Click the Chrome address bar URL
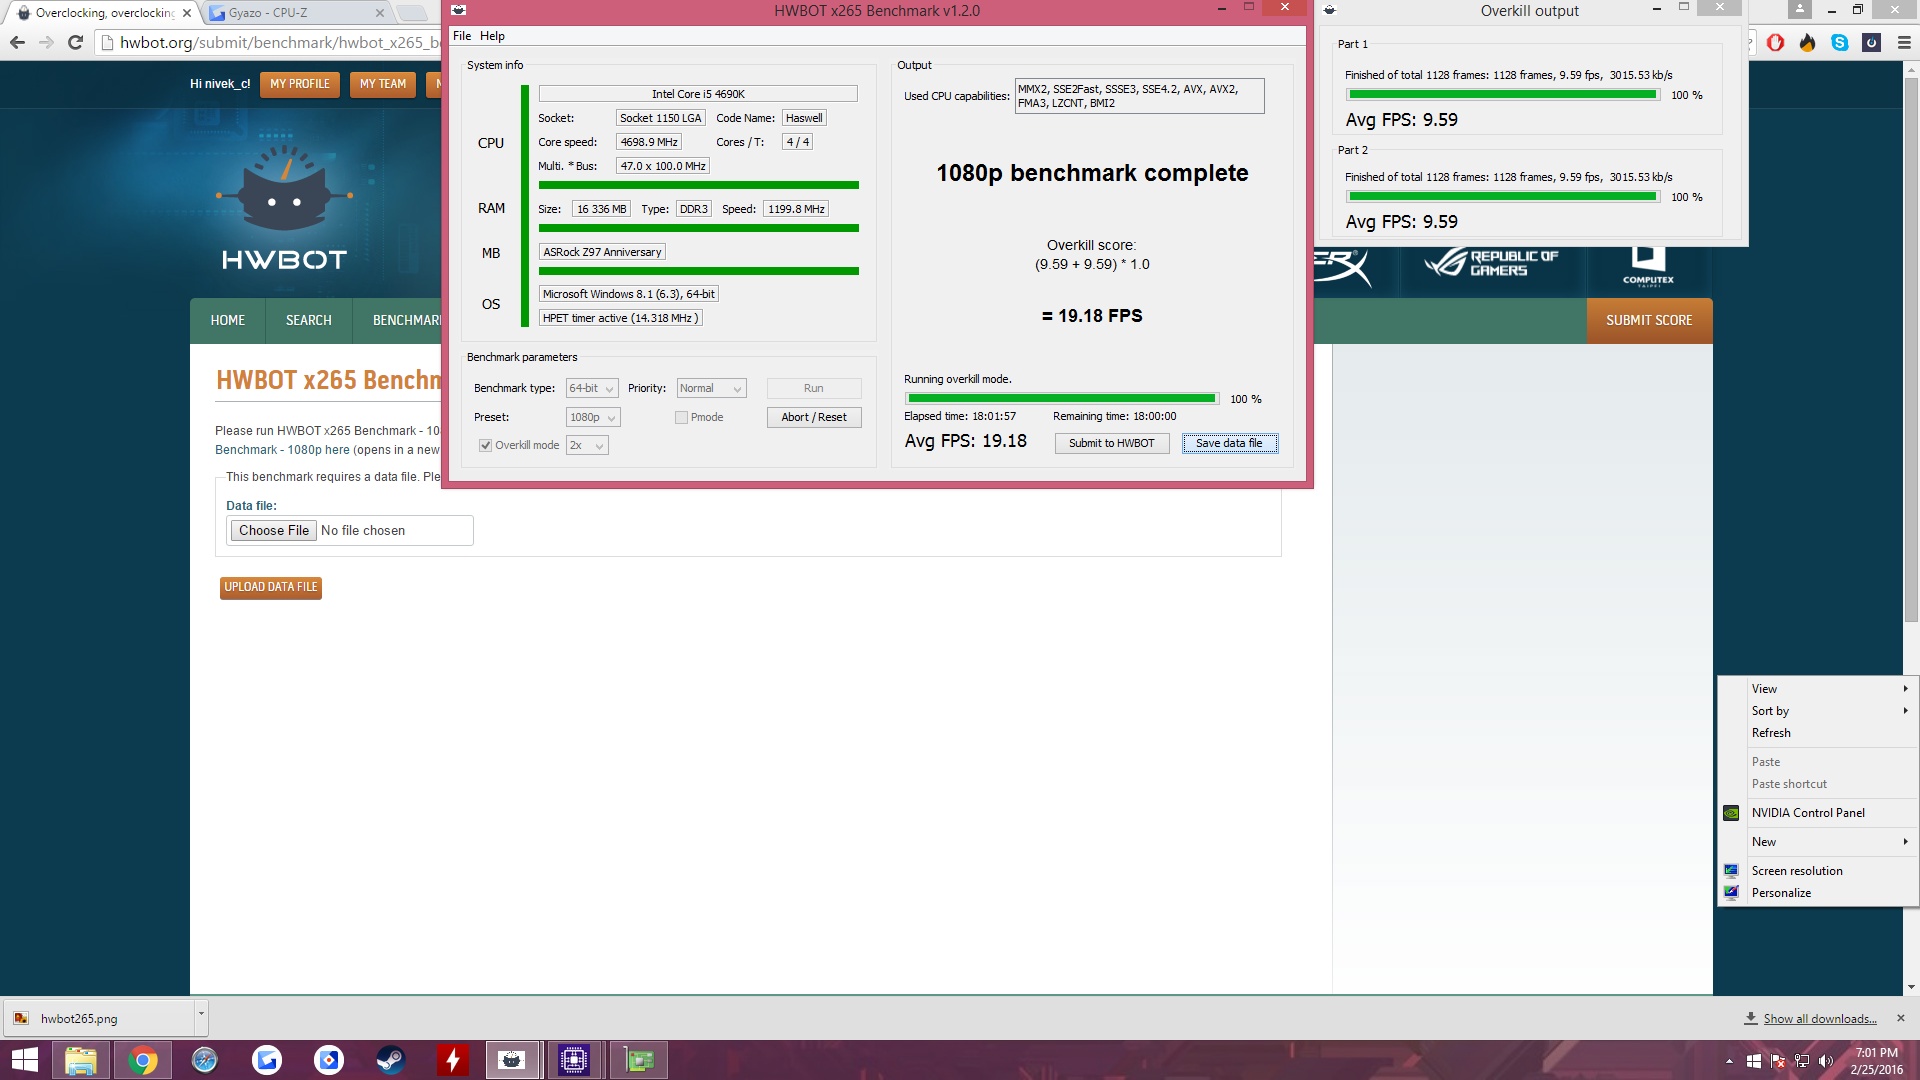This screenshot has height=1080, width=1920. click(x=279, y=42)
